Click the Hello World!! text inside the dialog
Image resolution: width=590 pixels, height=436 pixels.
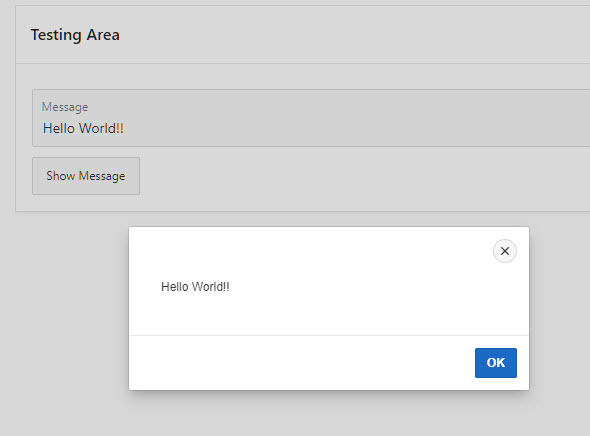(x=195, y=287)
